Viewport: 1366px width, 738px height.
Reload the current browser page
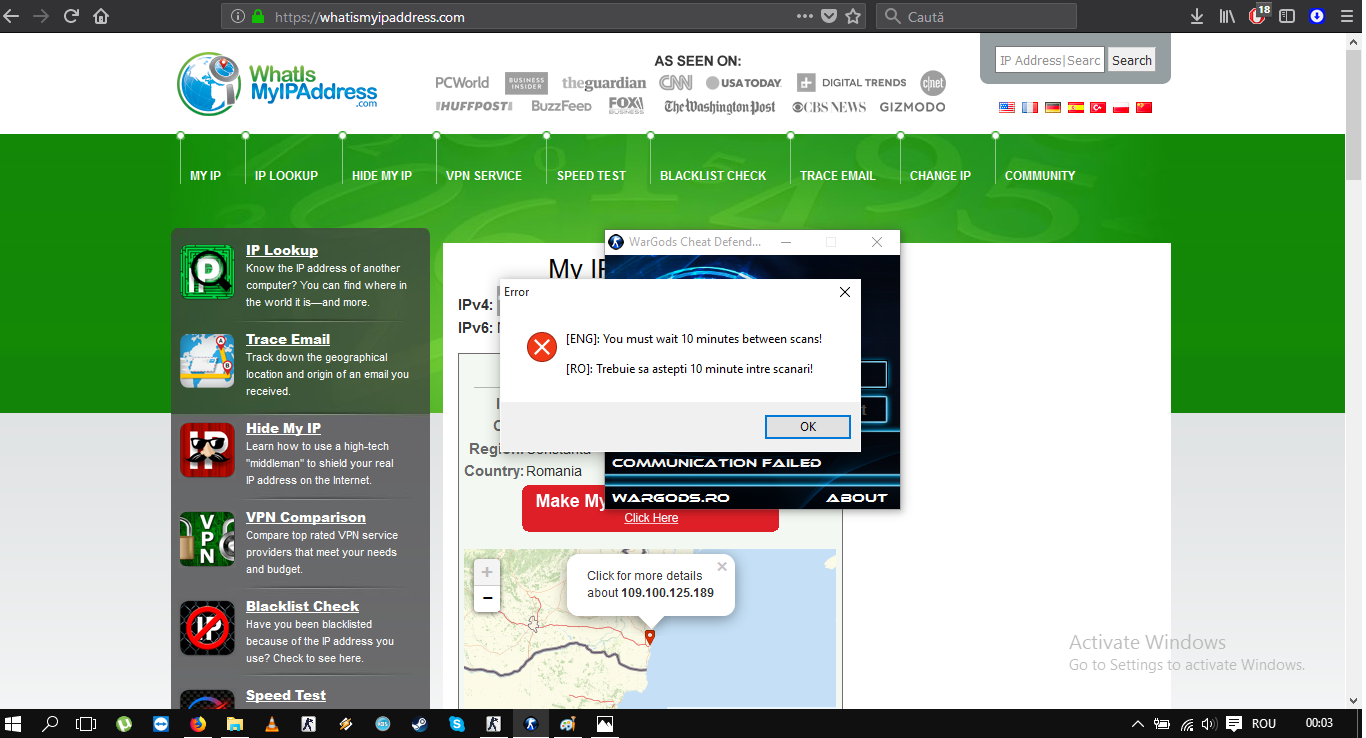pos(71,16)
